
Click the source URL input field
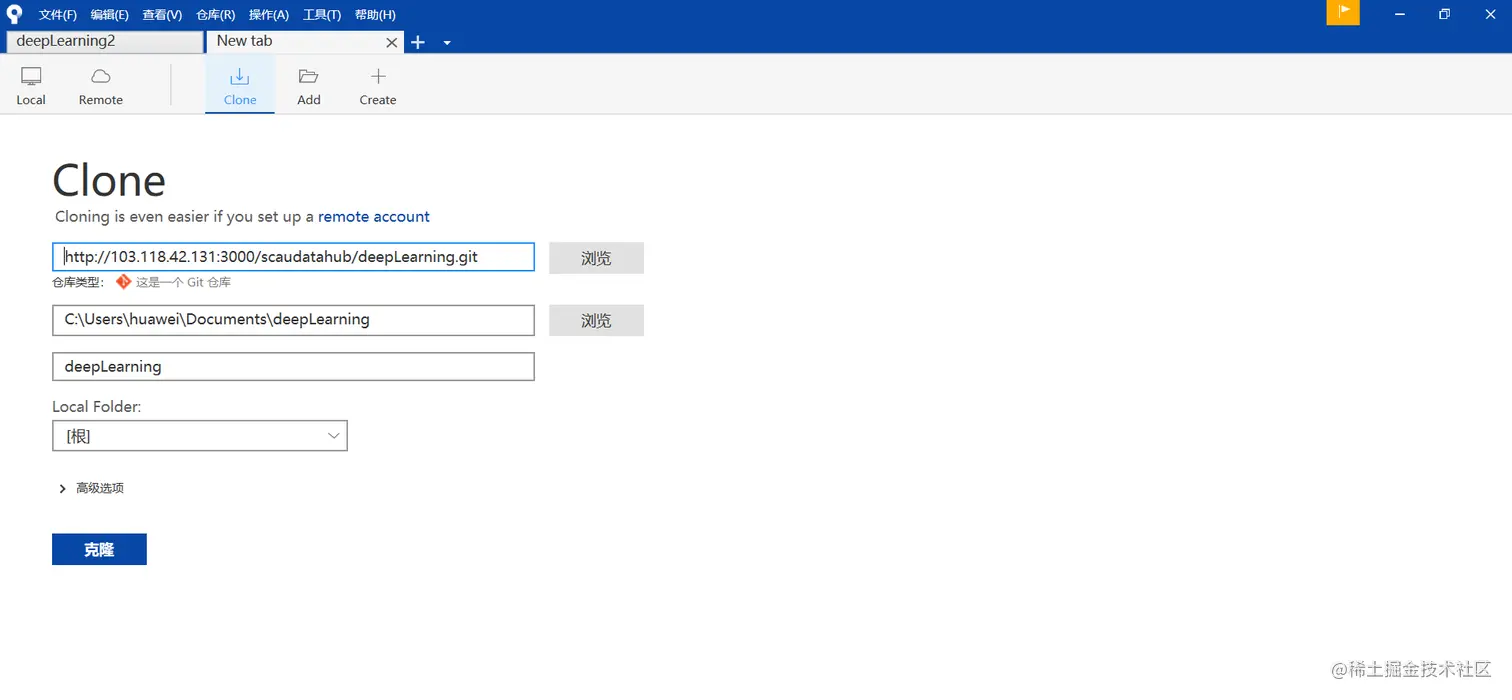click(293, 257)
